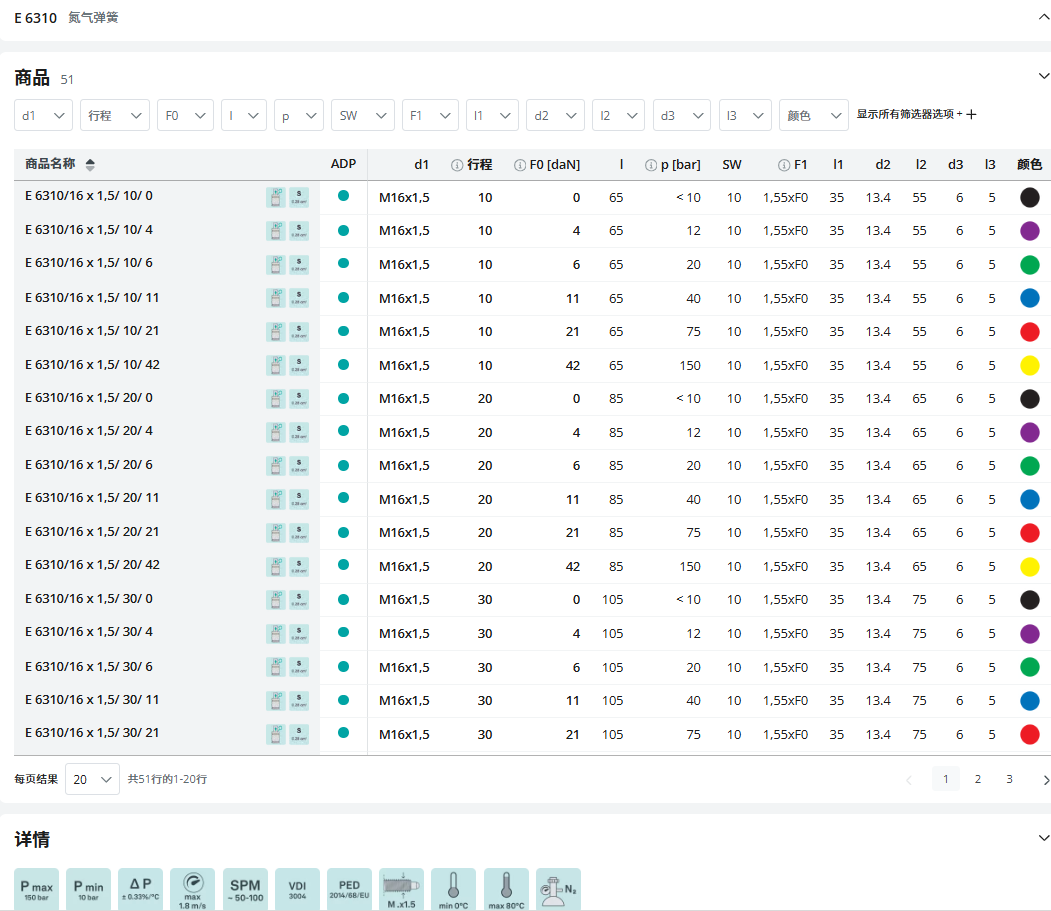This screenshot has width=1051, height=911.
Task: Go to page 2
Action: click(x=978, y=779)
